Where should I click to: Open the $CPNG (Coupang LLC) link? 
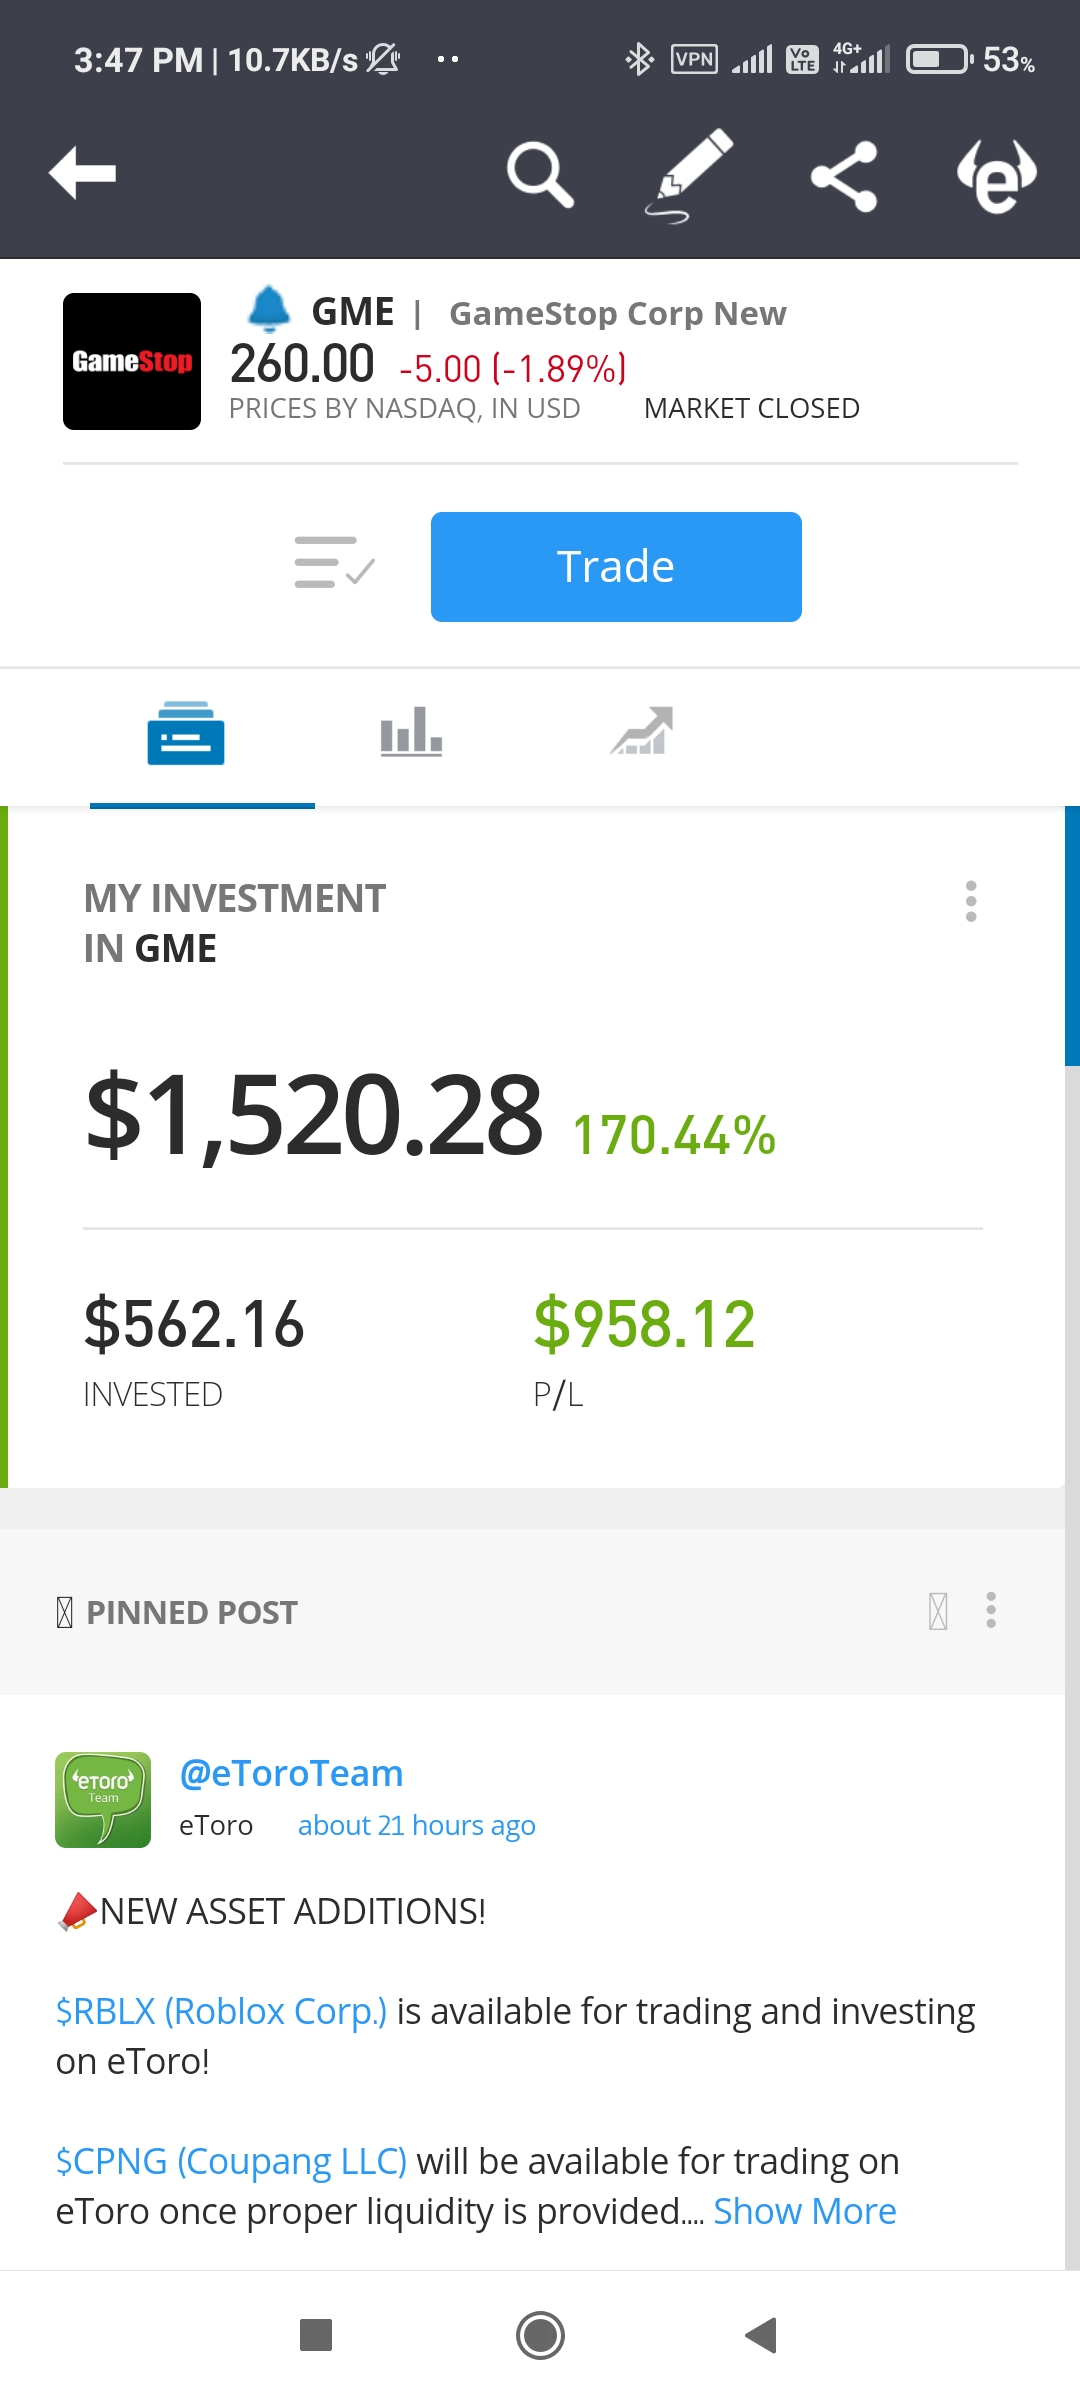[x=231, y=2161]
